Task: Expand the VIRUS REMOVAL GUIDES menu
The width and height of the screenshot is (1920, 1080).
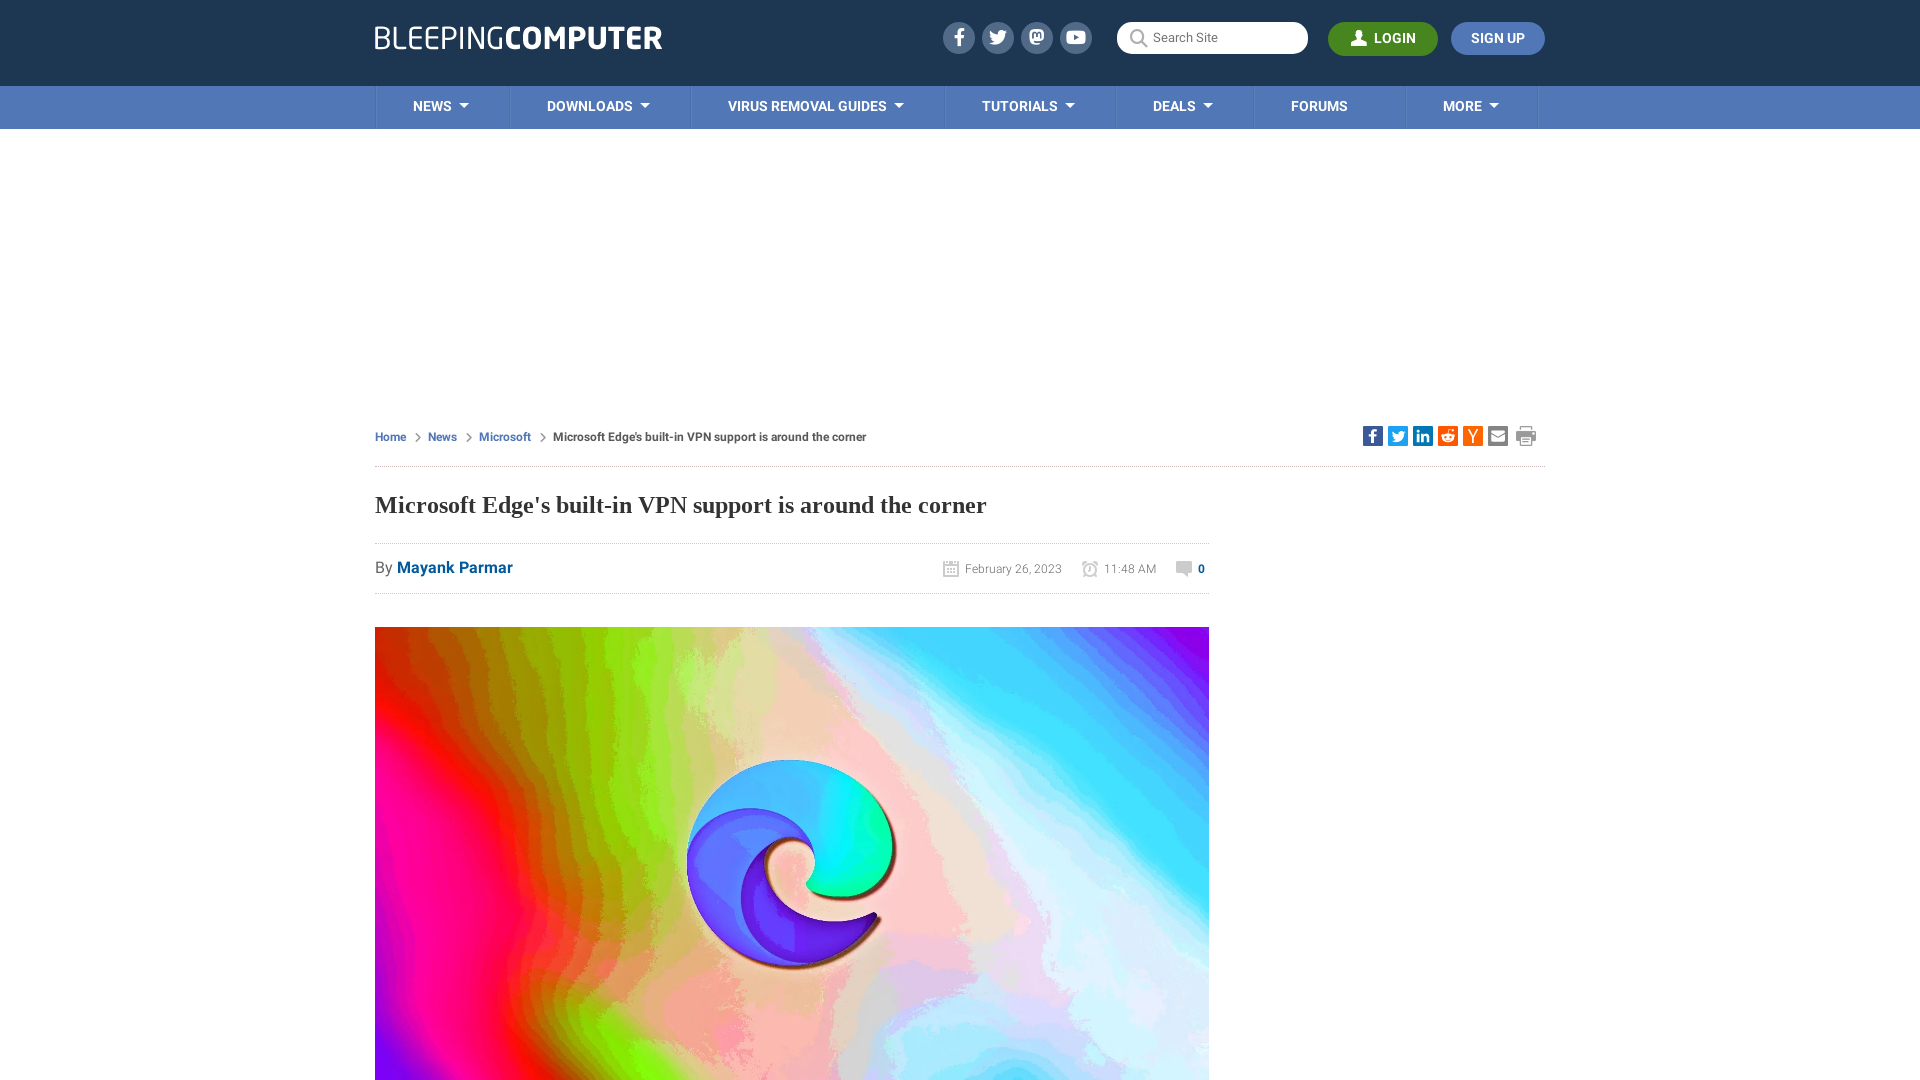Action: click(816, 107)
